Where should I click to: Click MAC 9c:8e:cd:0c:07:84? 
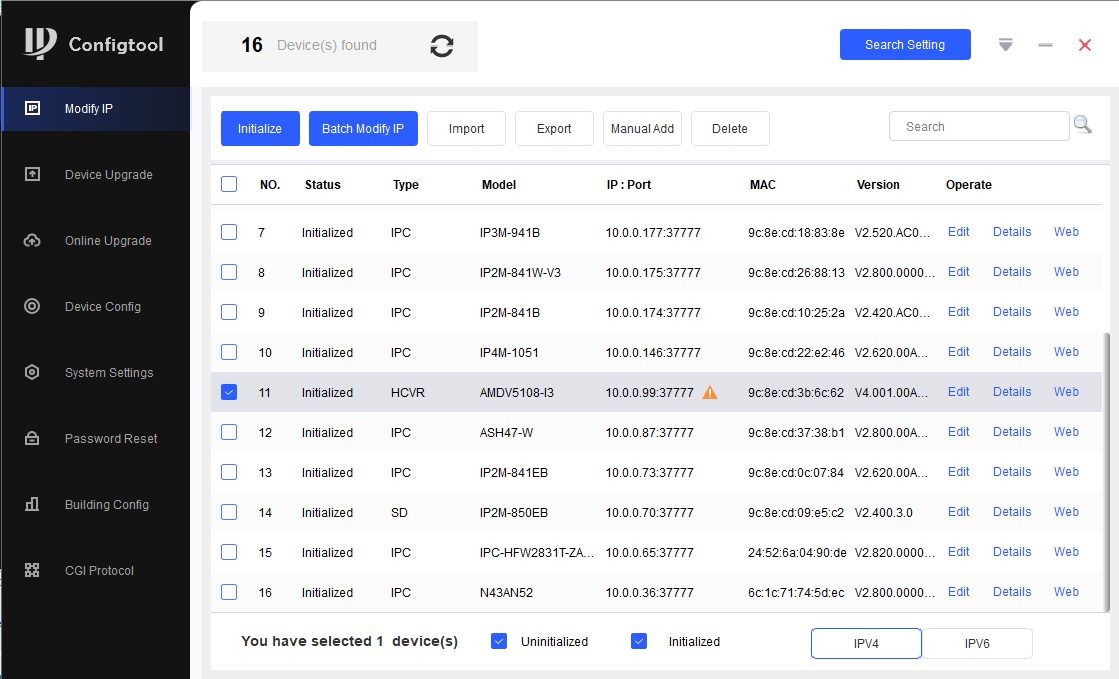coord(796,473)
